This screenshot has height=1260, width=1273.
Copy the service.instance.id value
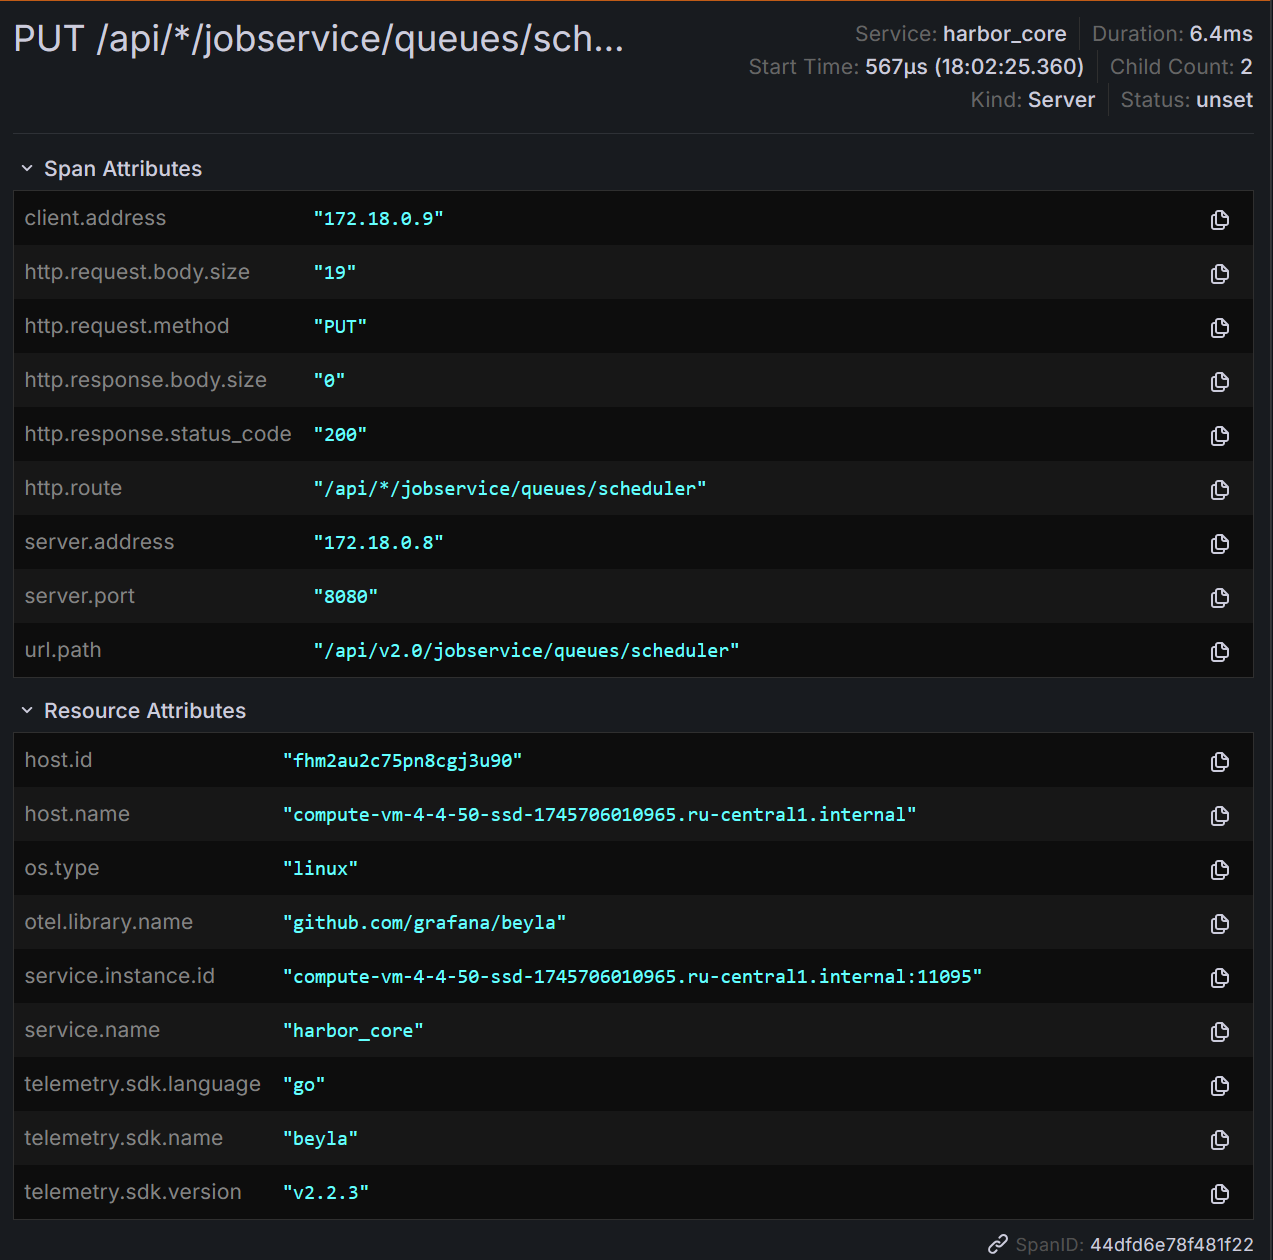[x=1219, y=978]
